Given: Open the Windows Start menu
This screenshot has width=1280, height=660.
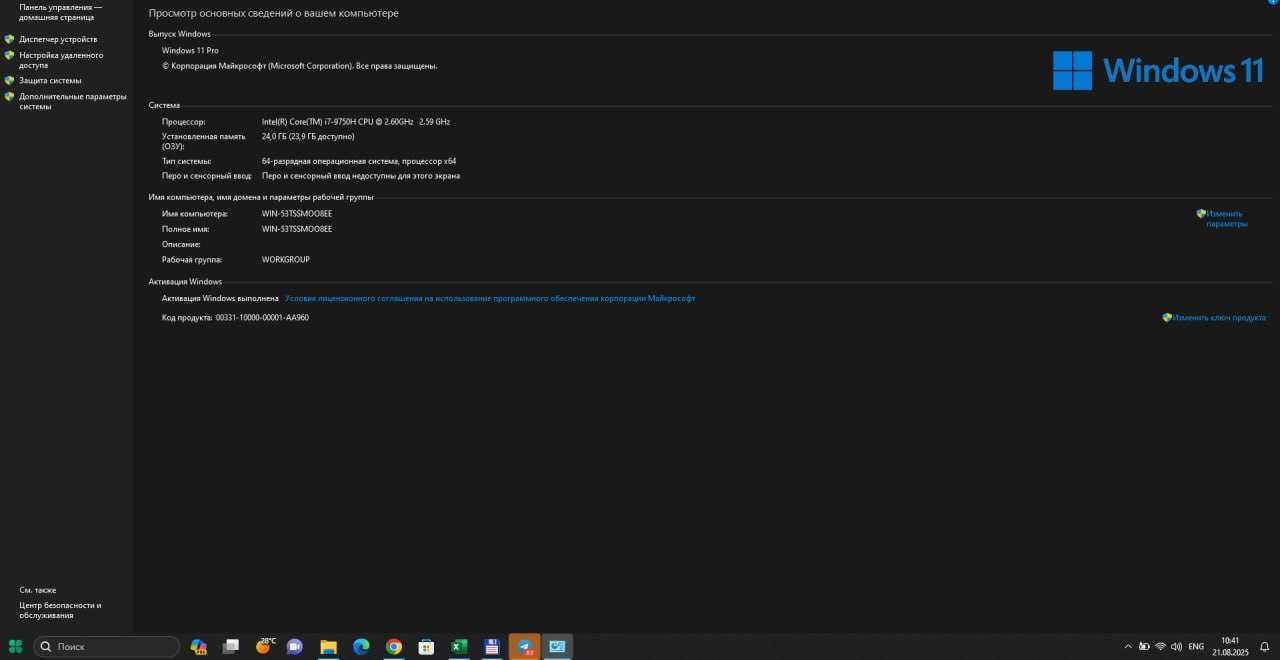Looking at the screenshot, I should point(15,647).
